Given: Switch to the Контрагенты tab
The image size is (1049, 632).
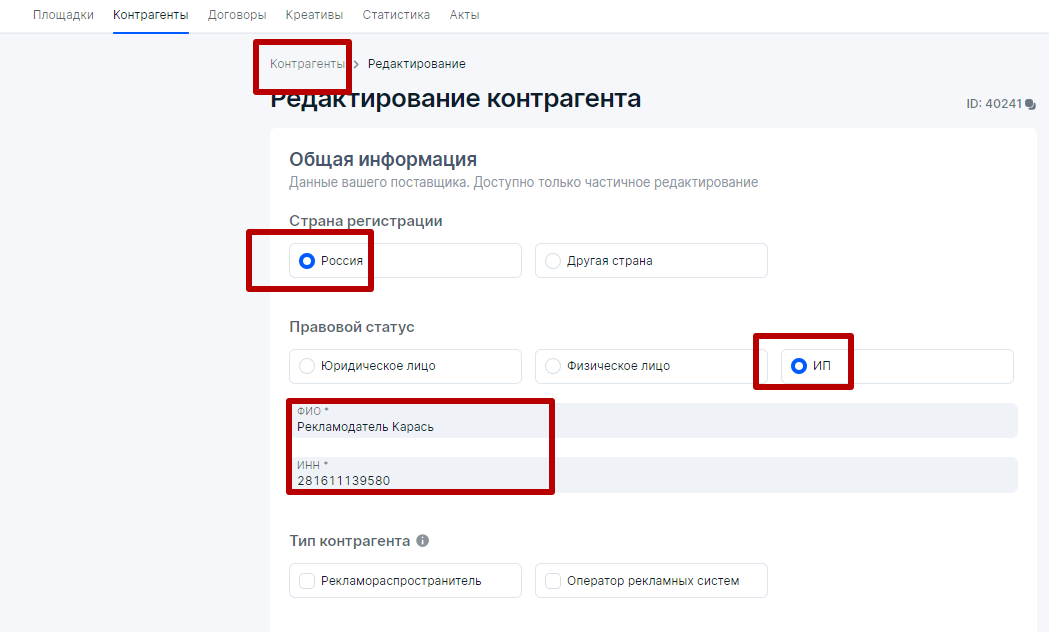Looking at the screenshot, I should point(151,15).
